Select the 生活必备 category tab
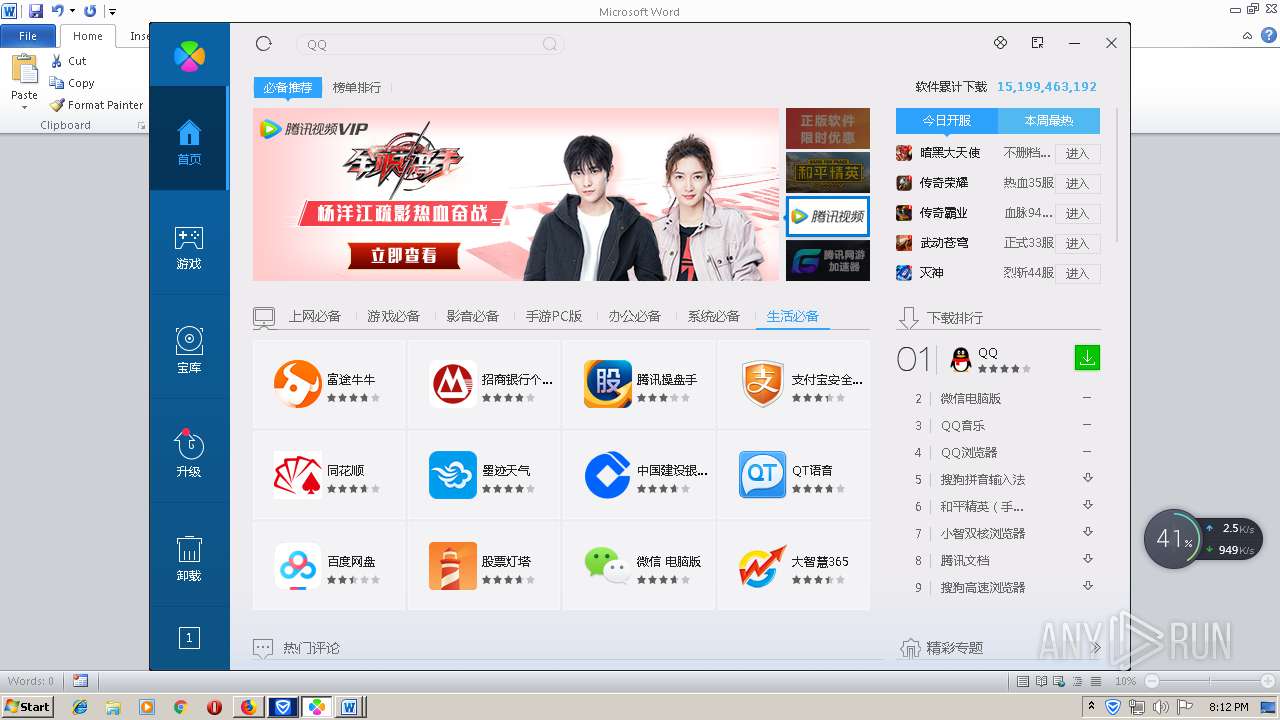1280x720 pixels. pos(793,316)
